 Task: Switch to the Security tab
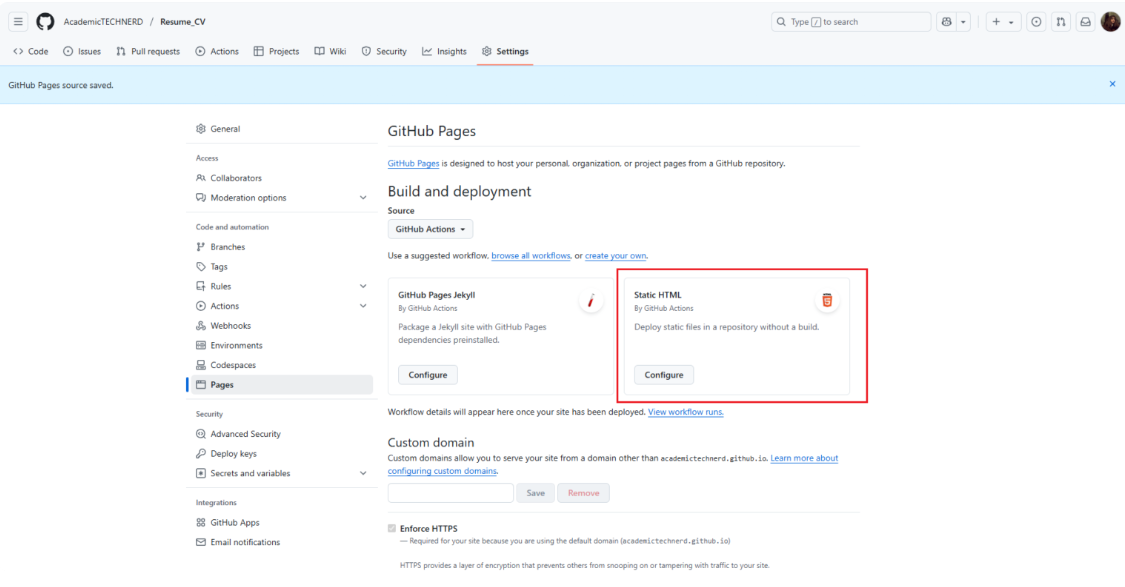coord(385,52)
